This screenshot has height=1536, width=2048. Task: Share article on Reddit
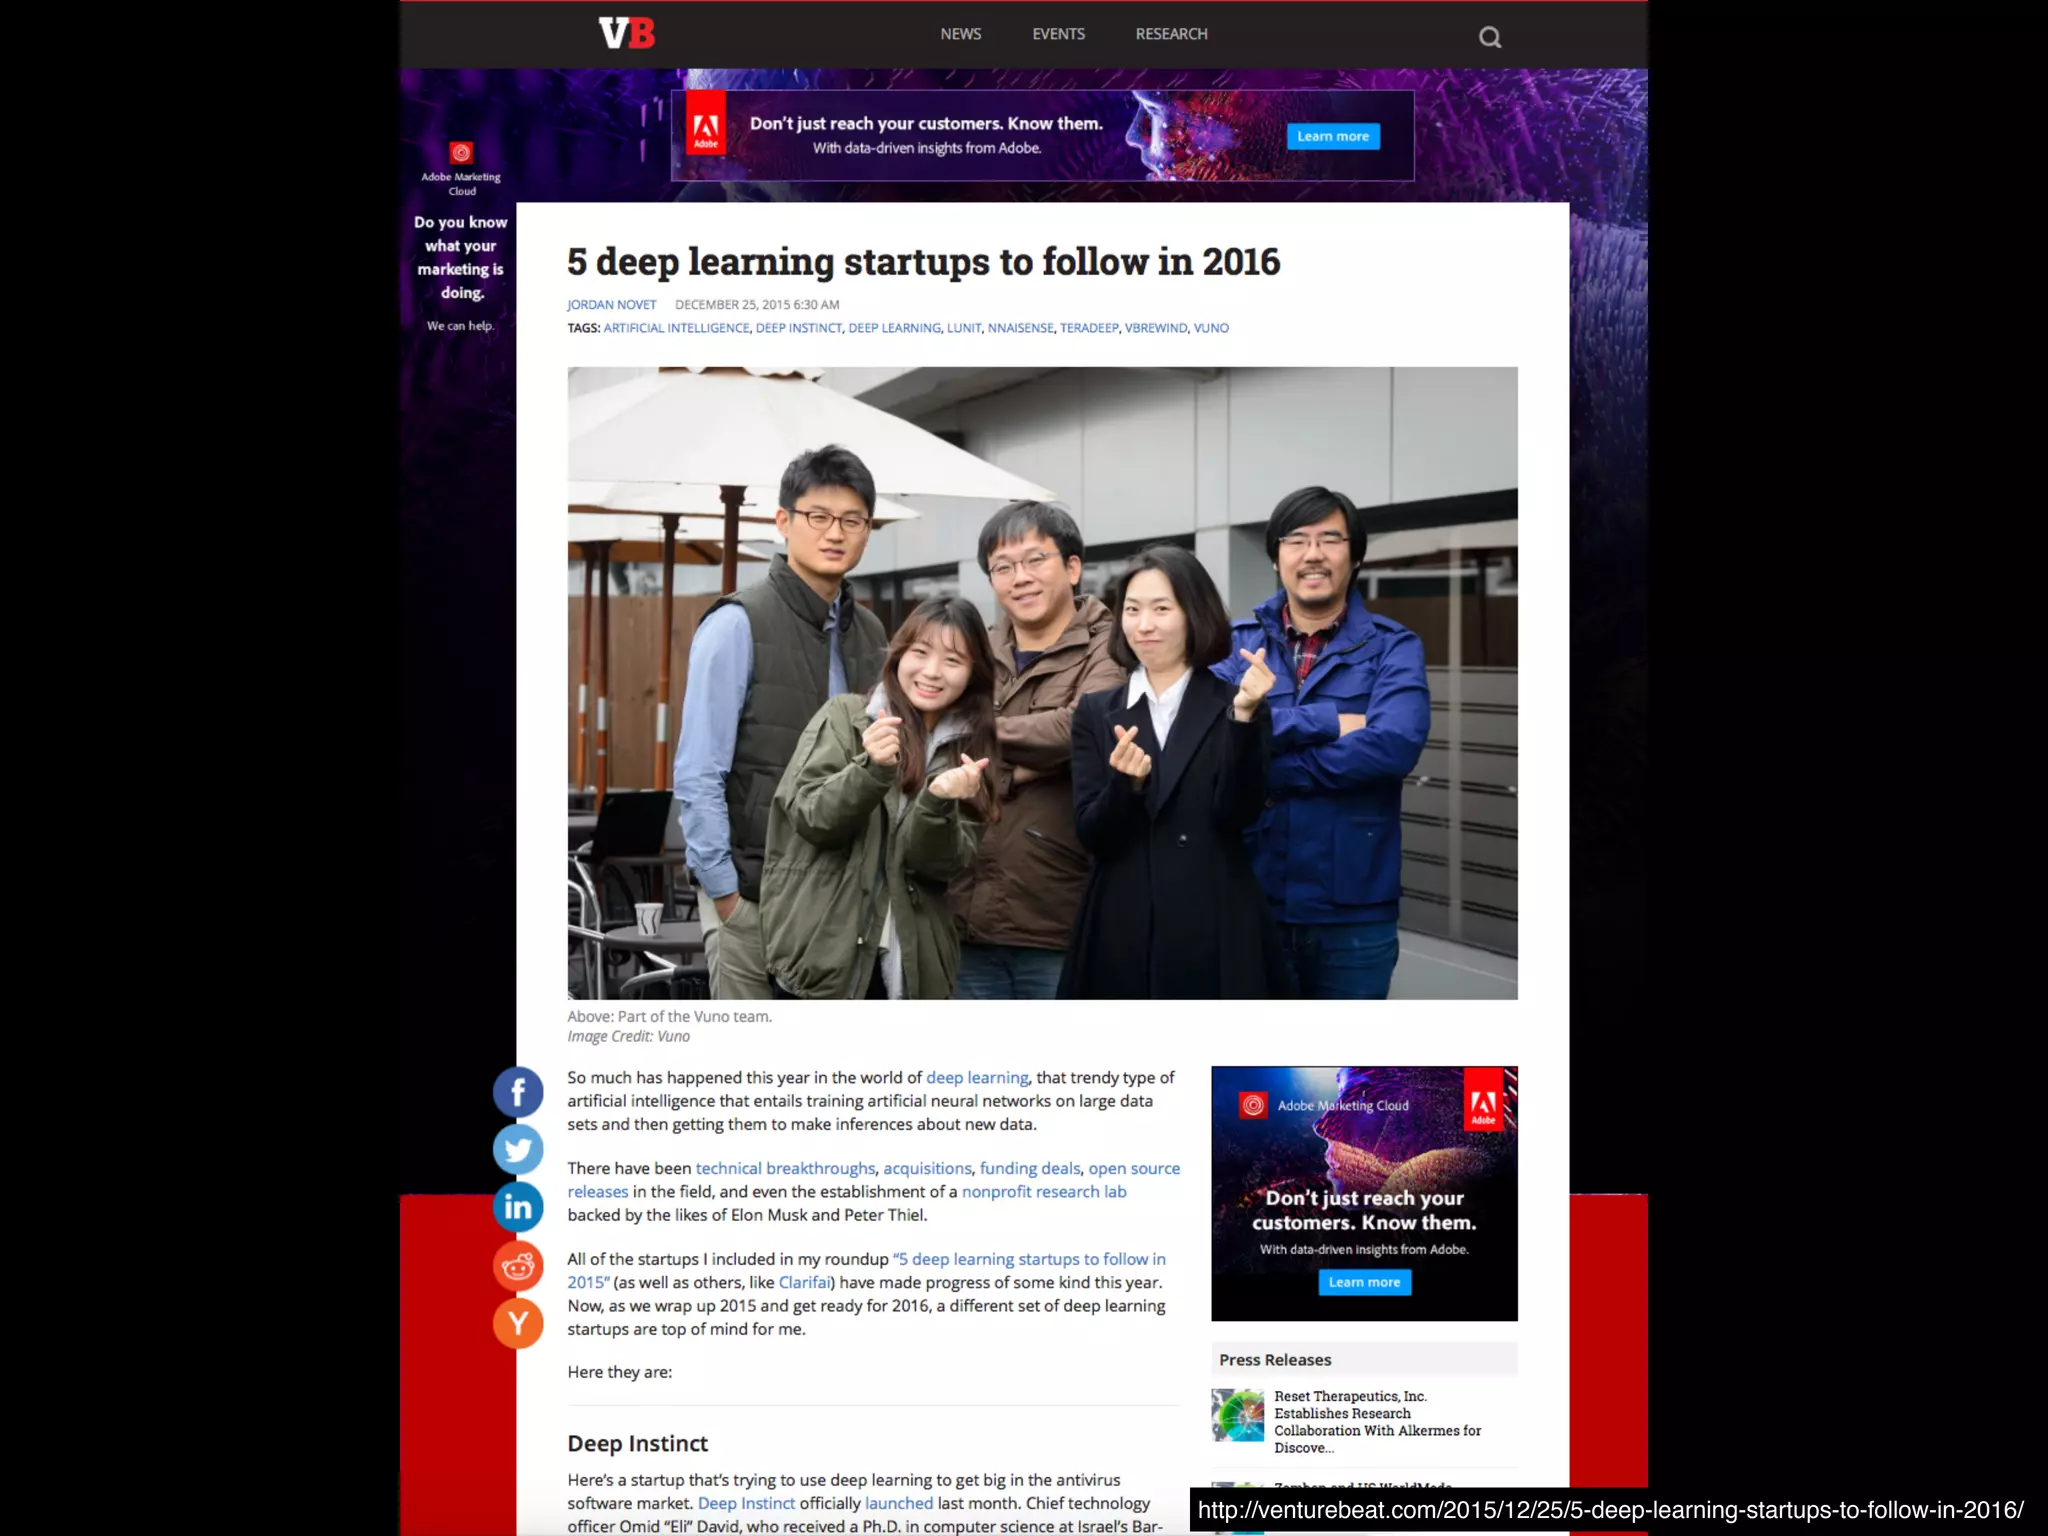click(518, 1266)
